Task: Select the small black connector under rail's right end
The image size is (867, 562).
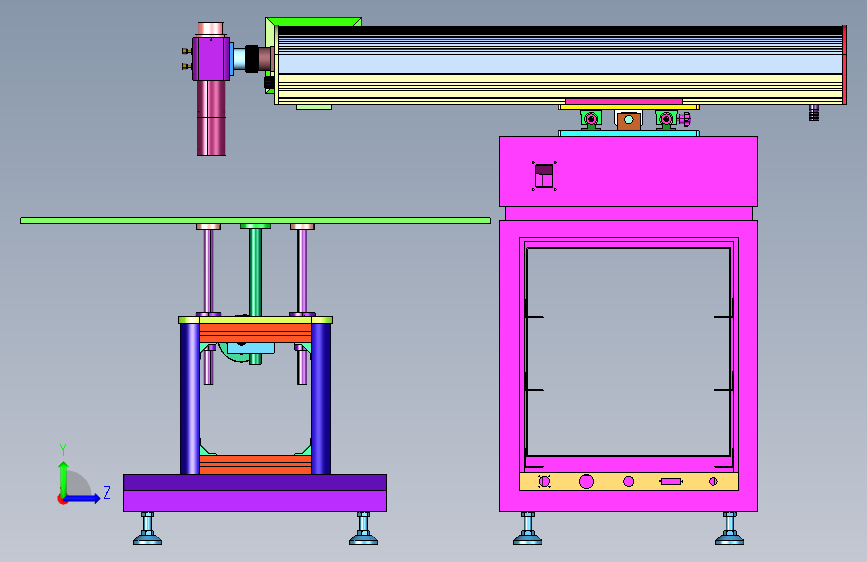Action: point(814,112)
